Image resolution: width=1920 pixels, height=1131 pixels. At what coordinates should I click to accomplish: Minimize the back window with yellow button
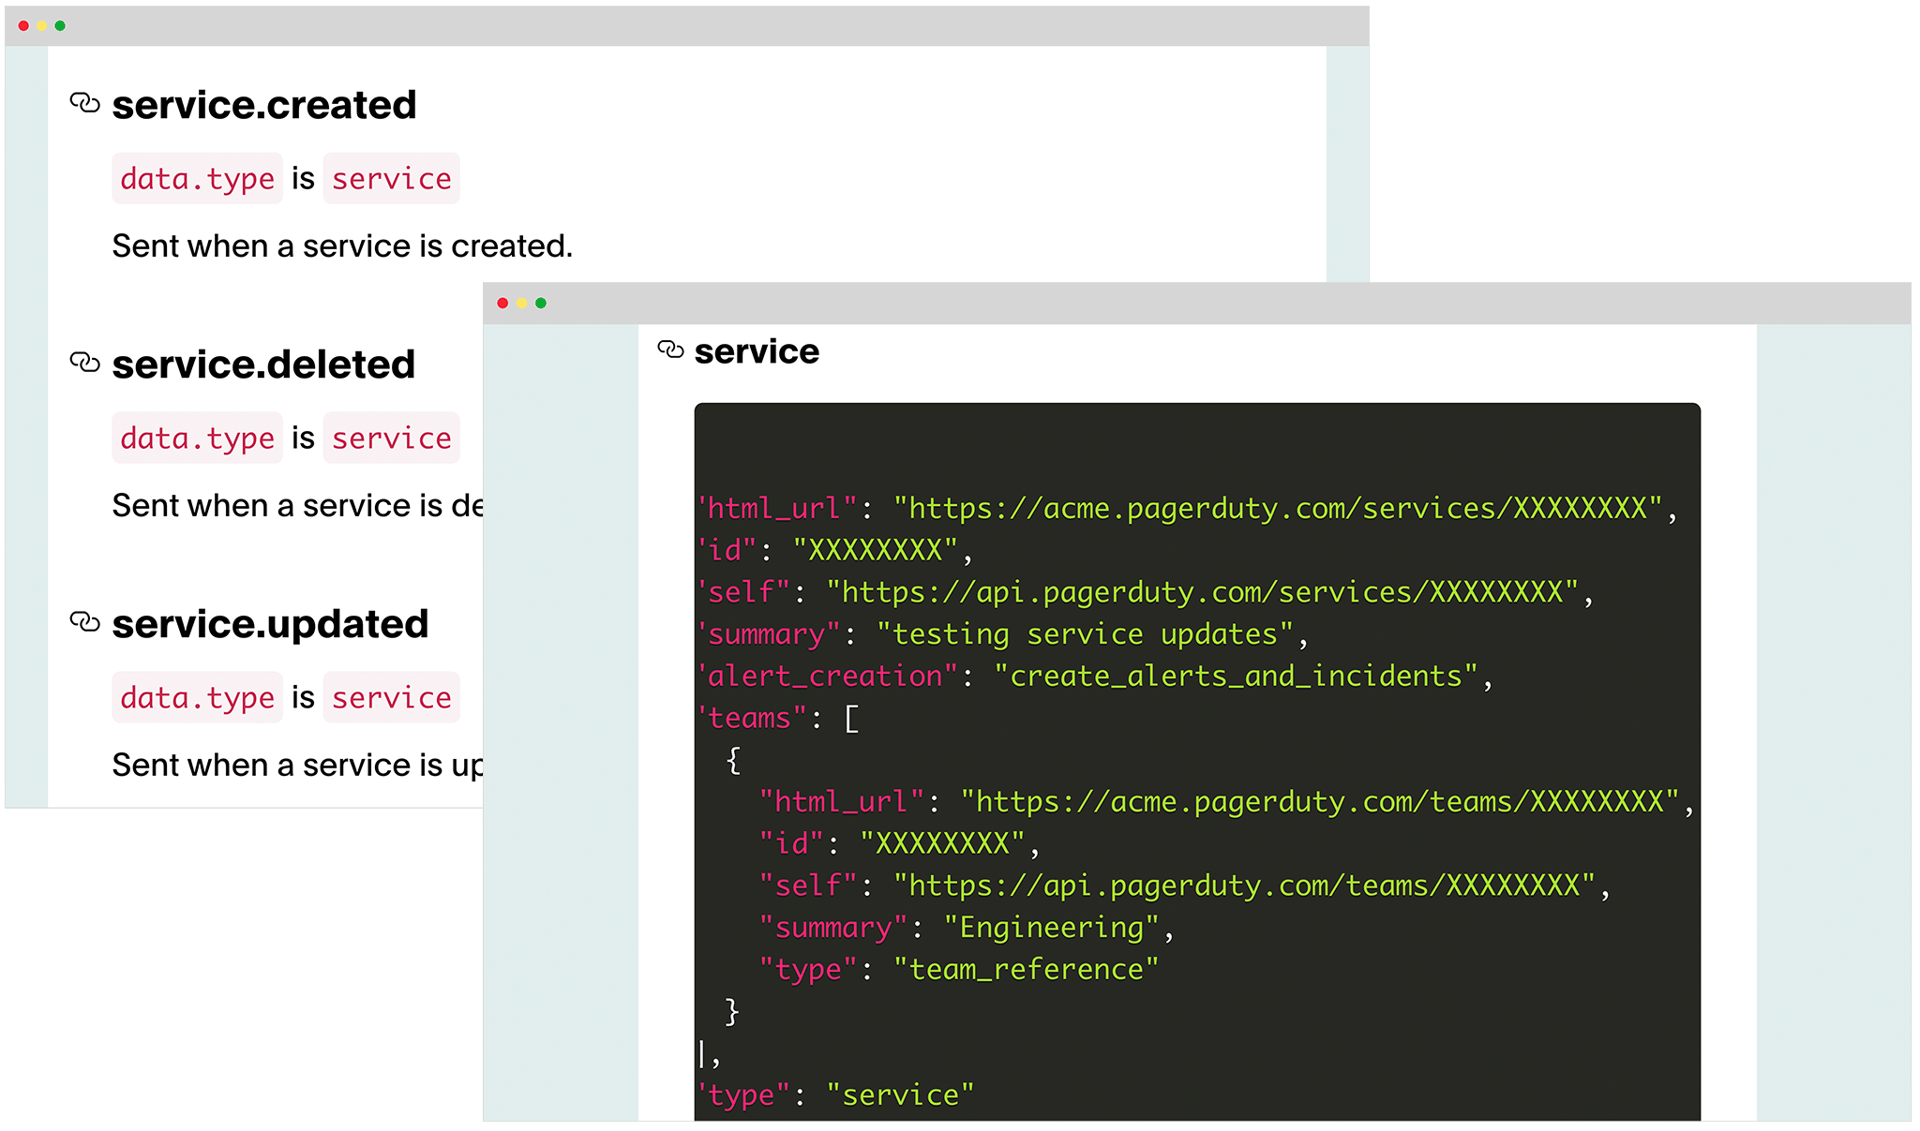42,26
